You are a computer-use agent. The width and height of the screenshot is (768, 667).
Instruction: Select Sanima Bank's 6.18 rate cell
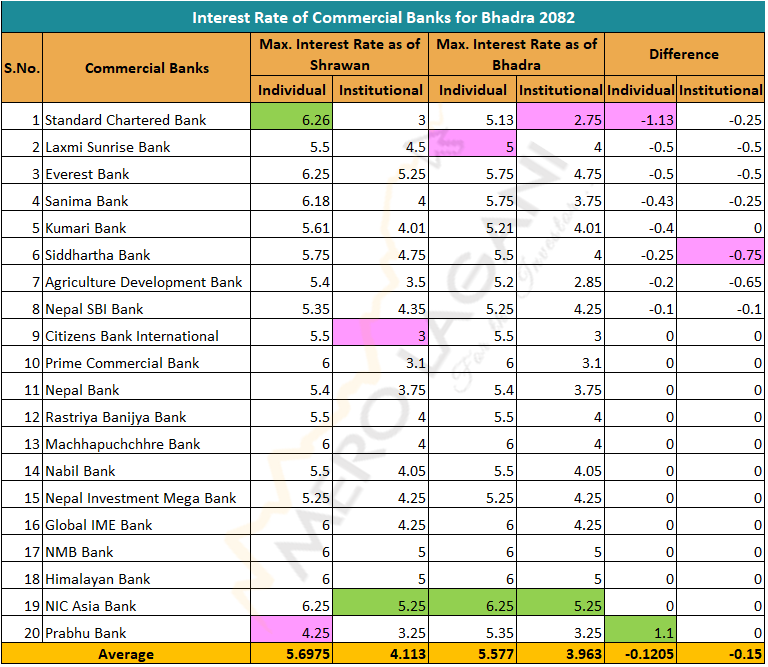click(291, 197)
